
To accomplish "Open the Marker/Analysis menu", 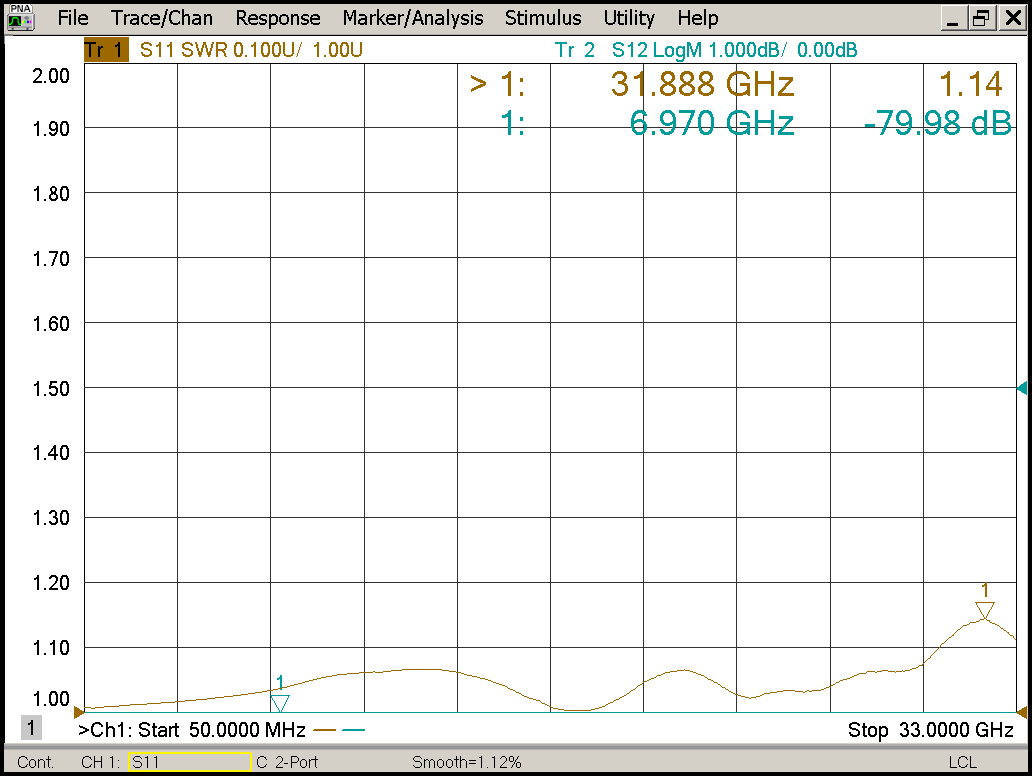I will (x=412, y=18).
